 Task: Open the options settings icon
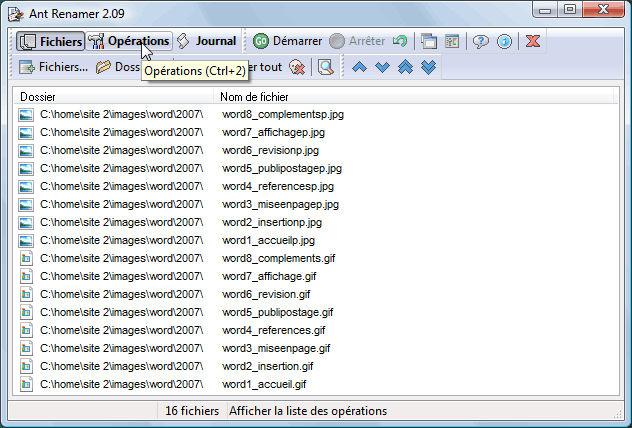pos(452,41)
